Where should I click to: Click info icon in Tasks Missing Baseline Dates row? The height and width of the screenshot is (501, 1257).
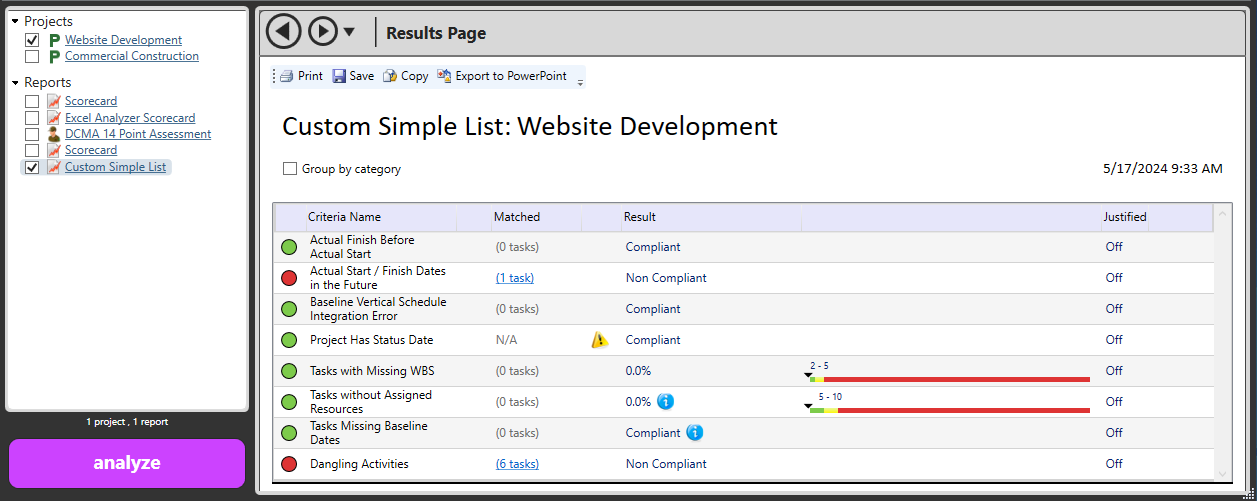[695, 433]
